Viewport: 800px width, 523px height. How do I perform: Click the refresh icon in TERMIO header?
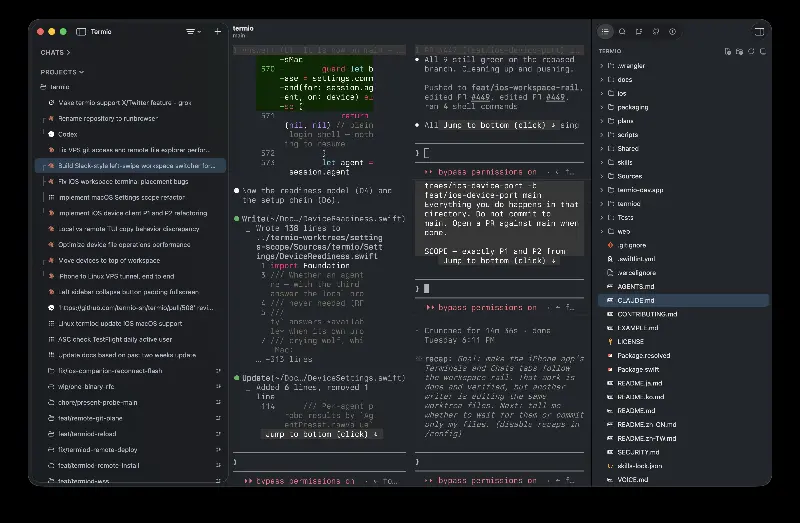coord(751,52)
